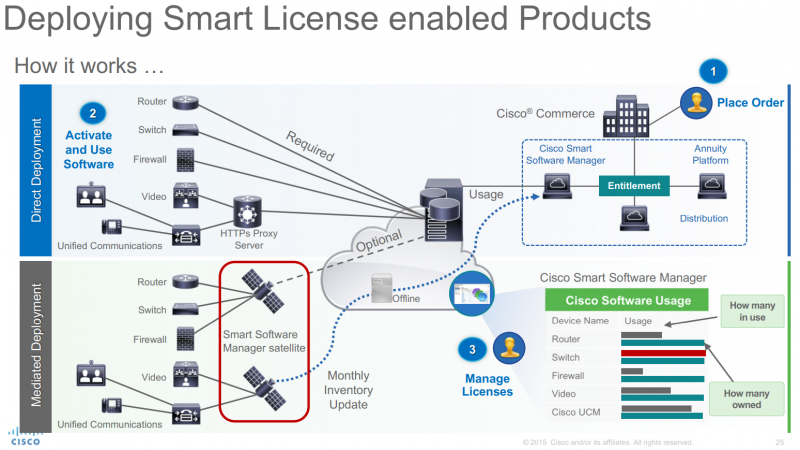Click the Switch icon in Direct Deployment

click(x=185, y=130)
